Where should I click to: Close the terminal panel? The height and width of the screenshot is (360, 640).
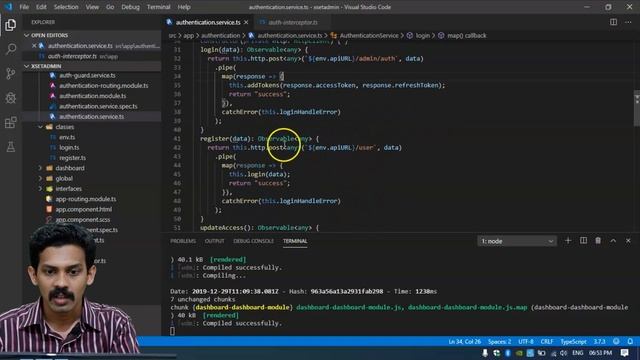[x=628, y=241]
